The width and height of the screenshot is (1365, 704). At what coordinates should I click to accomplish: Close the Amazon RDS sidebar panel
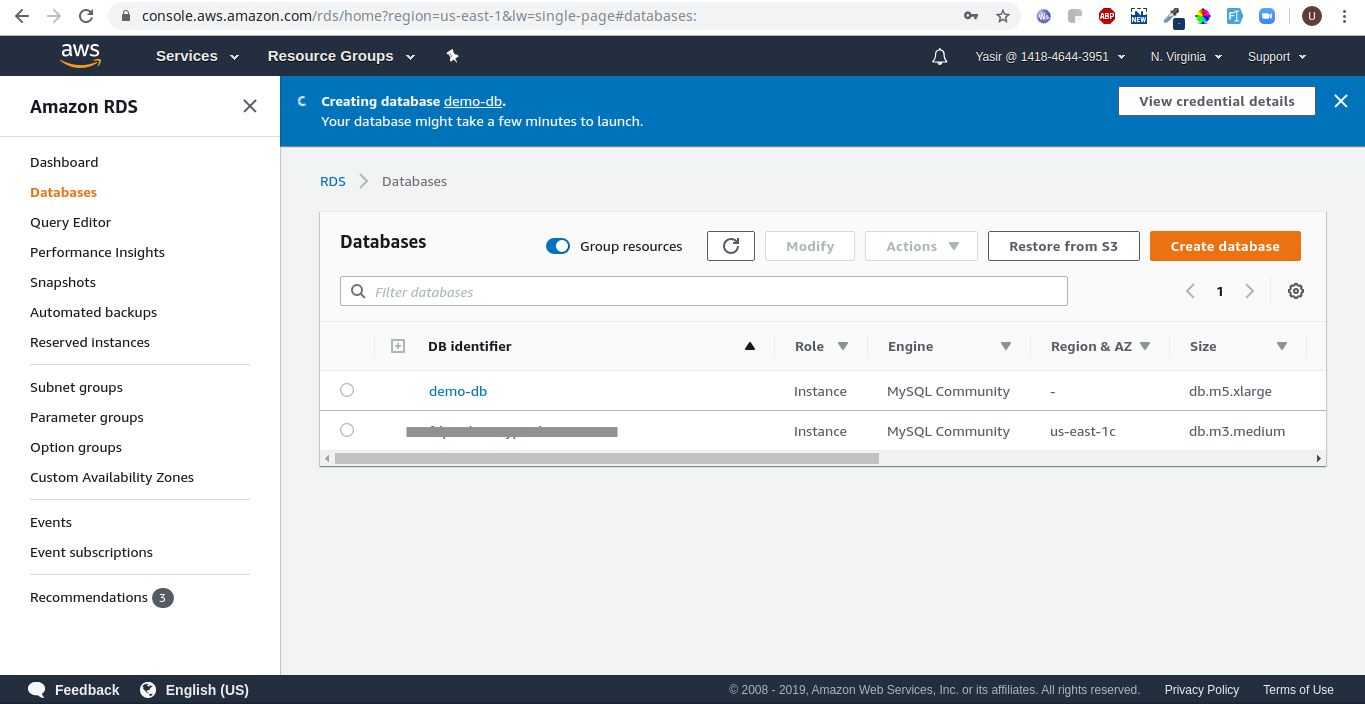coord(250,106)
